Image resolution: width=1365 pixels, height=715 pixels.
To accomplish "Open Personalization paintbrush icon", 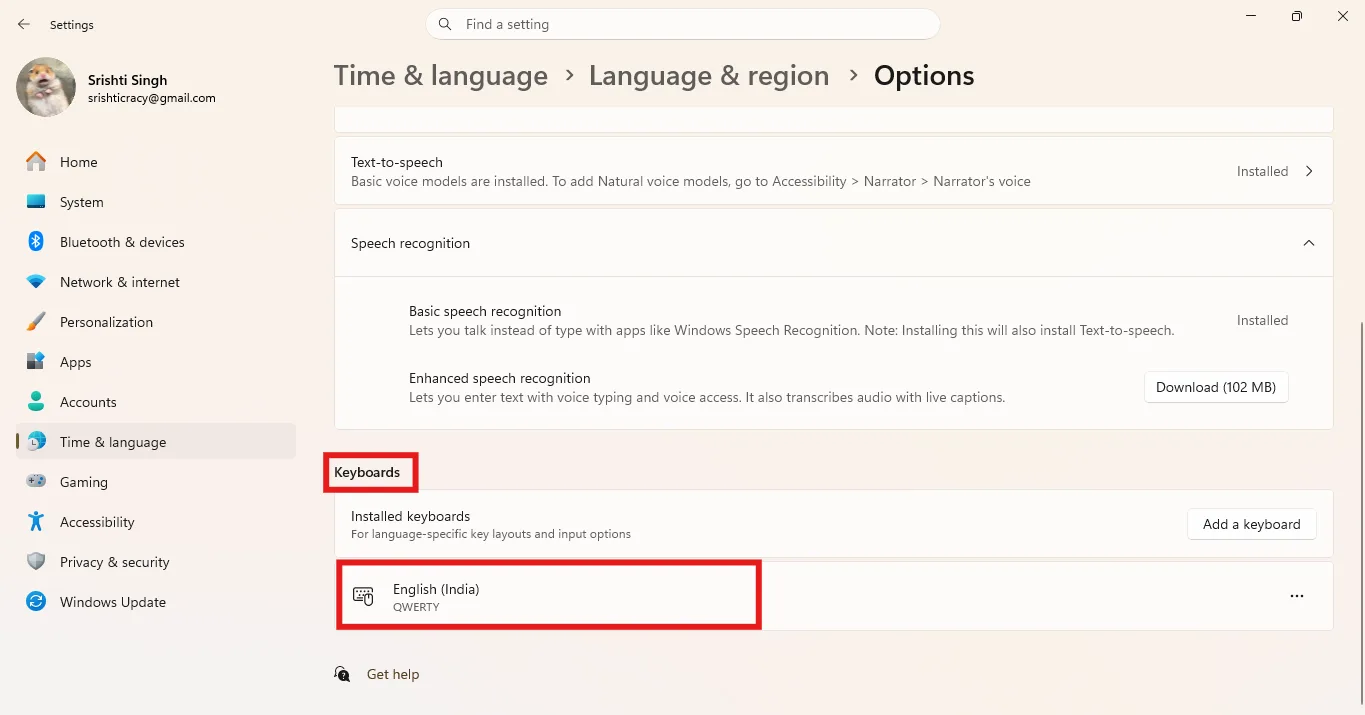I will tap(36, 322).
